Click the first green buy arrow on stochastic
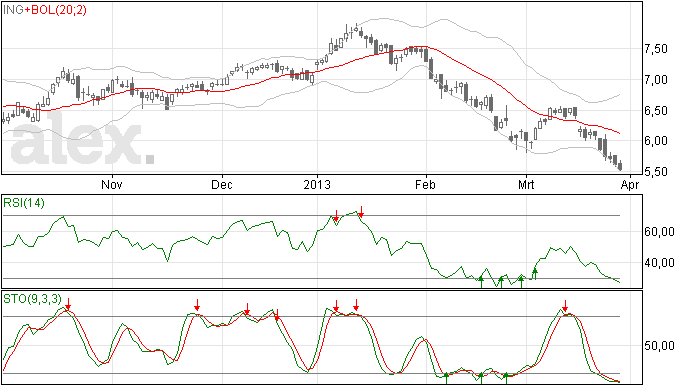The width and height of the screenshot is (690, 387). (x=446, y=378)
